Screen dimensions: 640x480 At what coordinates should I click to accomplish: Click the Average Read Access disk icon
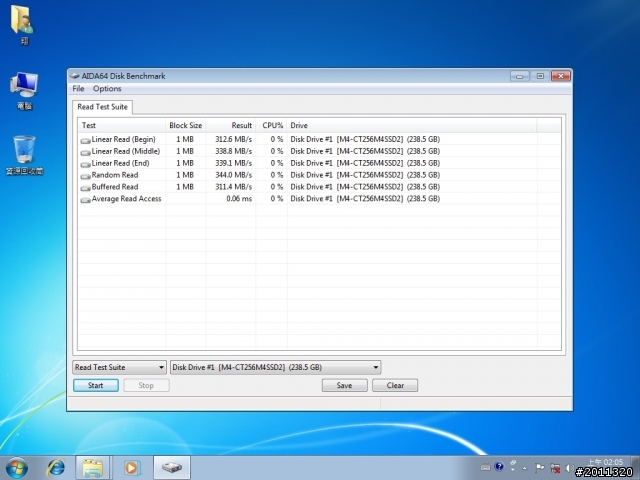[x=85, y=200]
